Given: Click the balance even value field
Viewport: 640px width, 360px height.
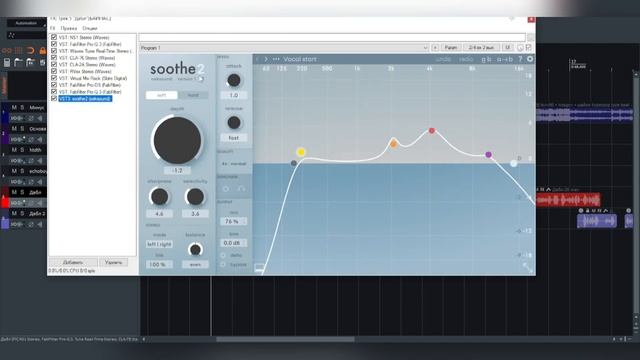Looking at the screenshot, I should (195, 264).
